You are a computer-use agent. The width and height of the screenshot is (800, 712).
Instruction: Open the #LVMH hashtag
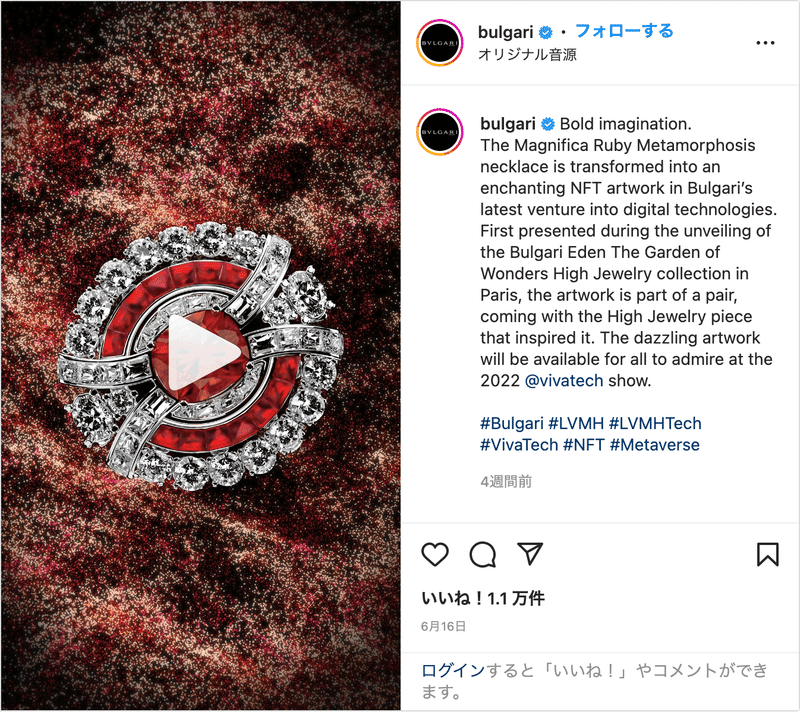click(x=576, y=423)
